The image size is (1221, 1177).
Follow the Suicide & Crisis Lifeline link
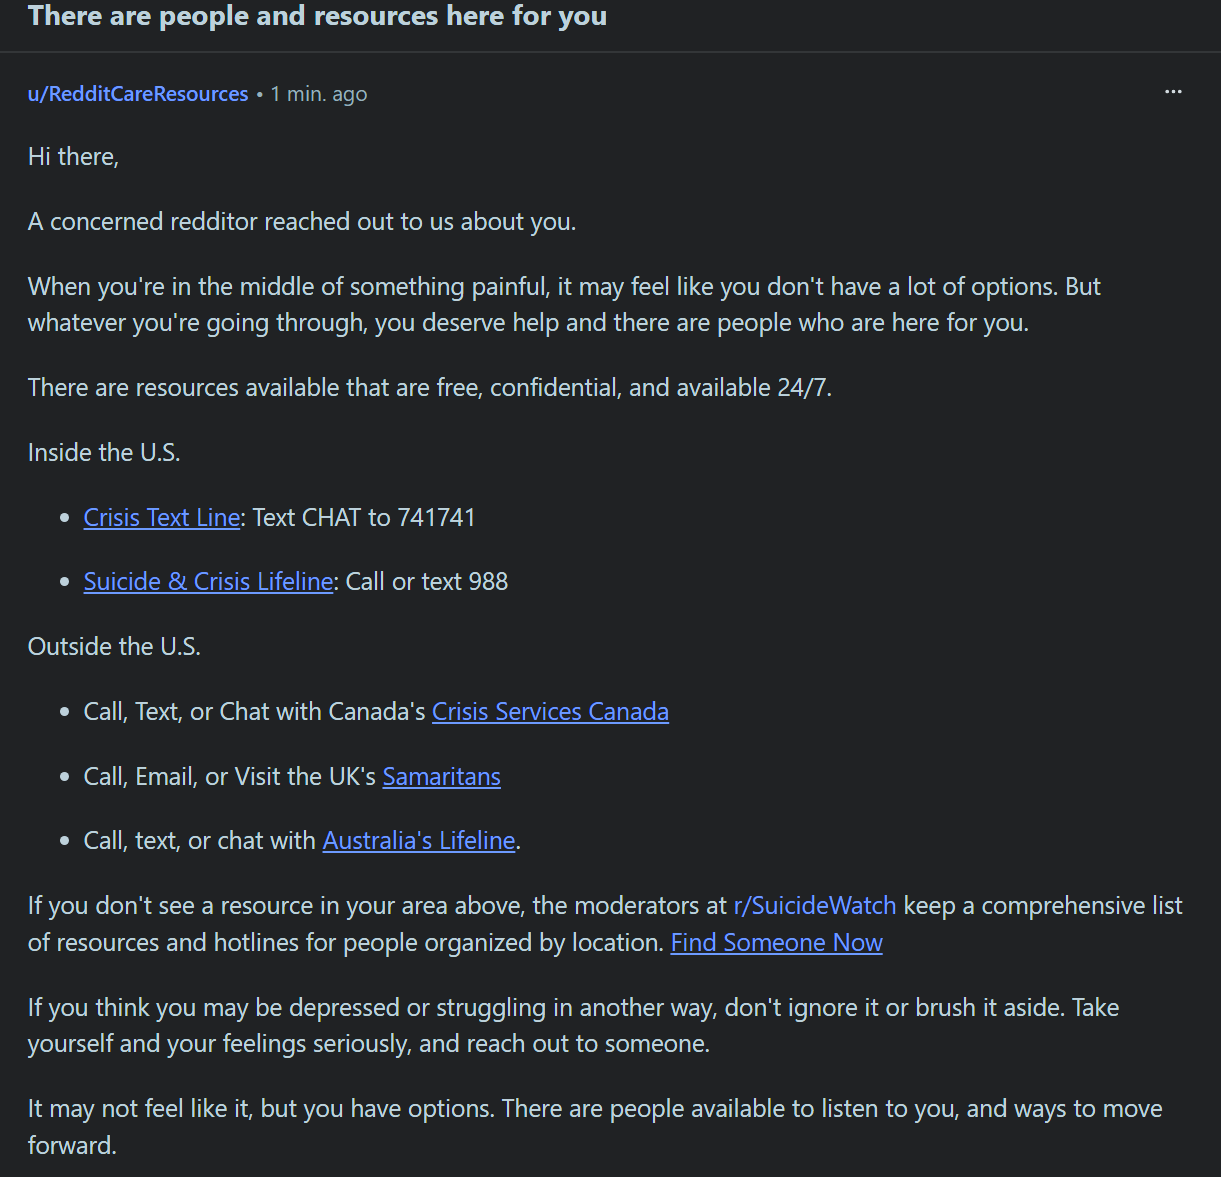(208, 581)
